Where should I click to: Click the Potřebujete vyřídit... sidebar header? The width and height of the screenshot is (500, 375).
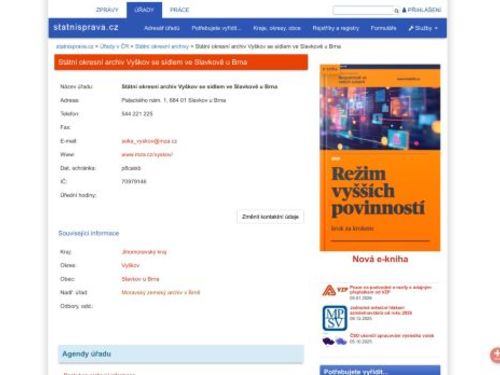[380, 371]
